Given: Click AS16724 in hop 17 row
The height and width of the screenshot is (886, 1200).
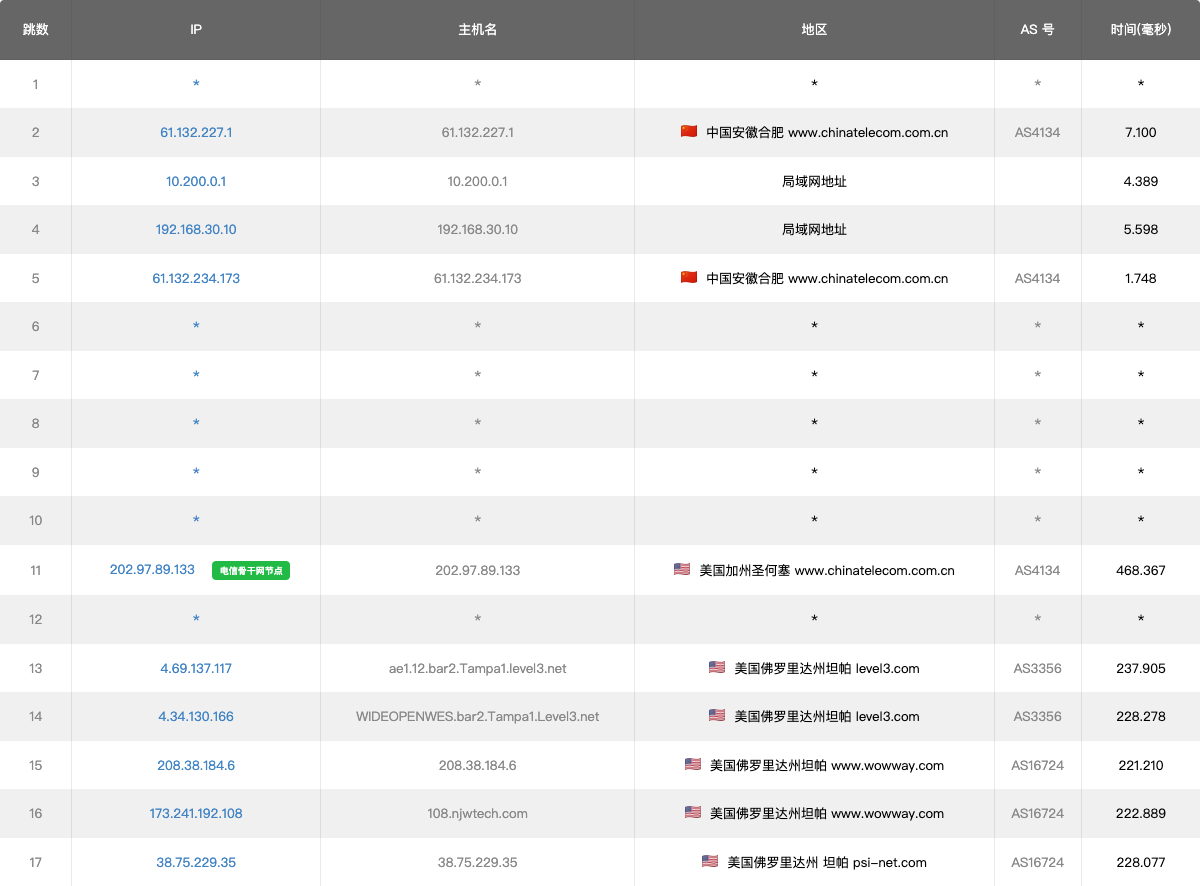Looking at the screenshot, I should 1038,862.
